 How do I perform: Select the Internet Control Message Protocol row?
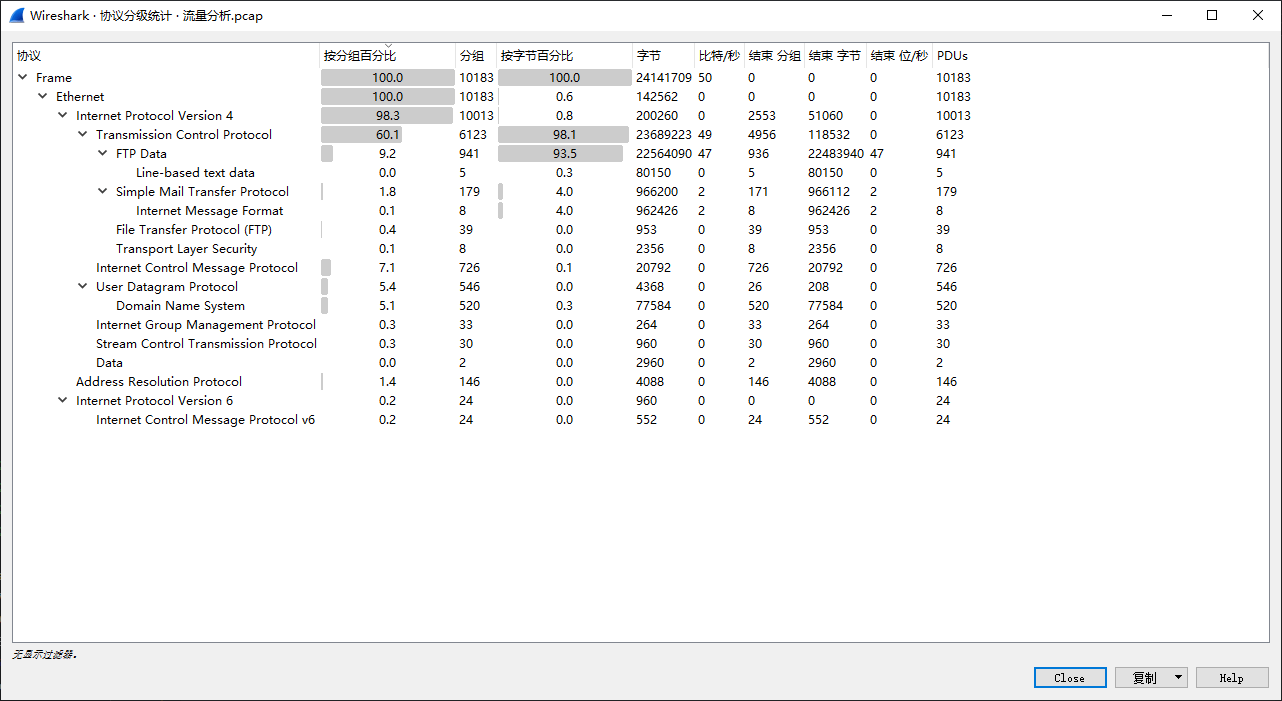[x=640, y=267]
